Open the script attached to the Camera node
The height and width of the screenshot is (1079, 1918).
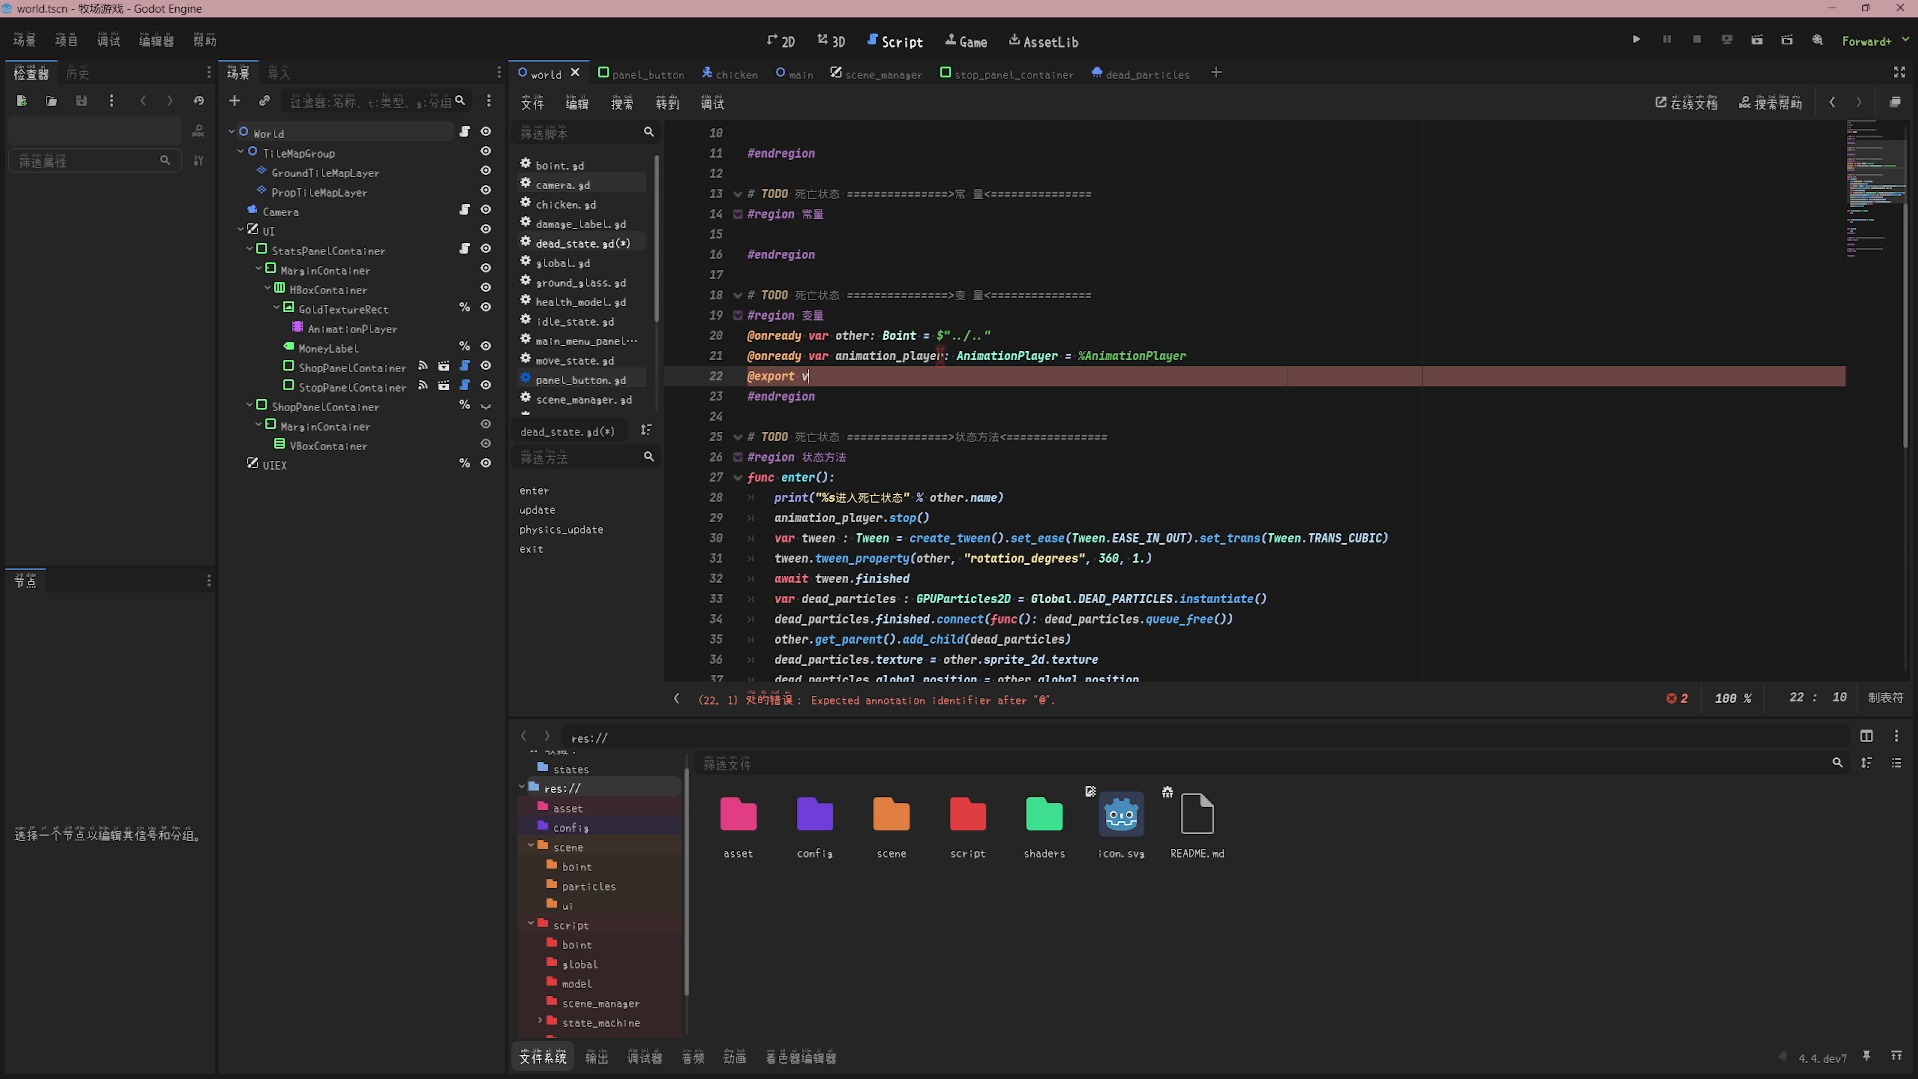tap(464, 211)
